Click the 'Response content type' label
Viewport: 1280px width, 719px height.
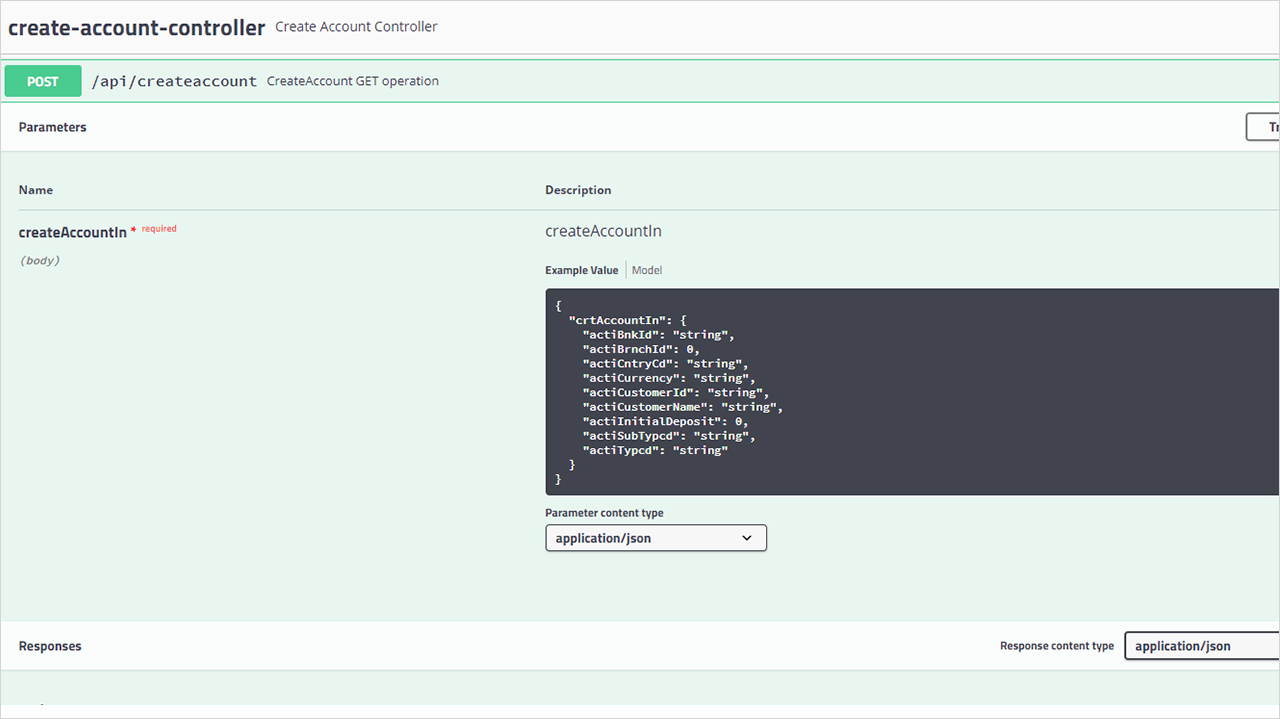tap(1057, 646)
